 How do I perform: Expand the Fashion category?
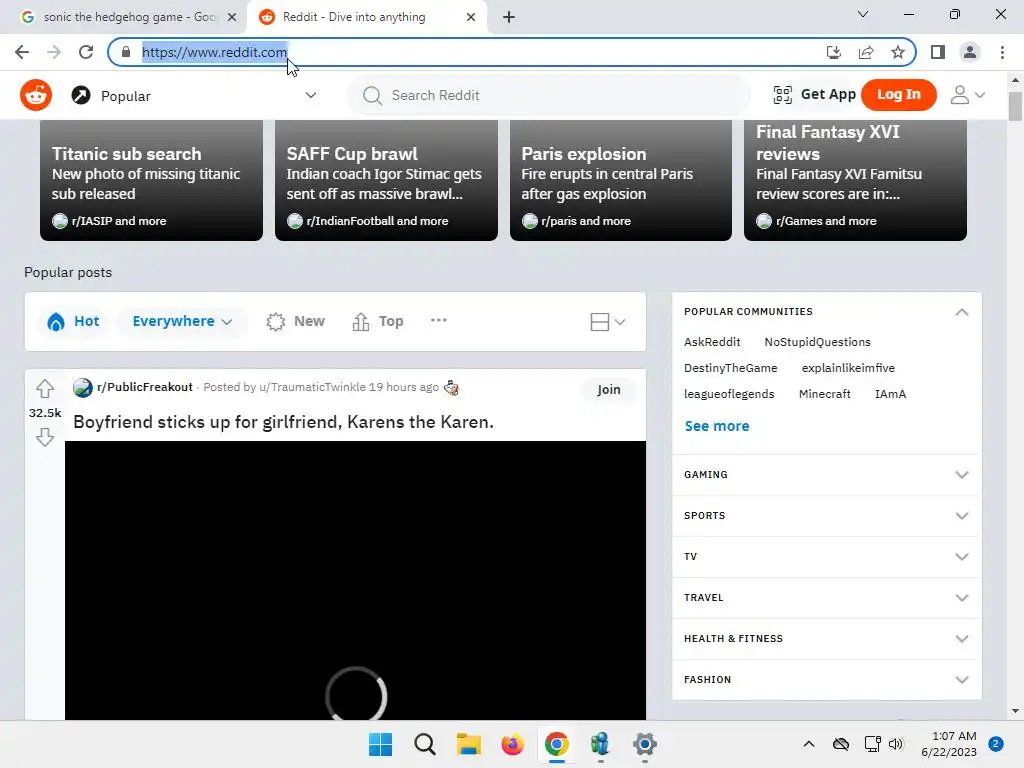962,680
